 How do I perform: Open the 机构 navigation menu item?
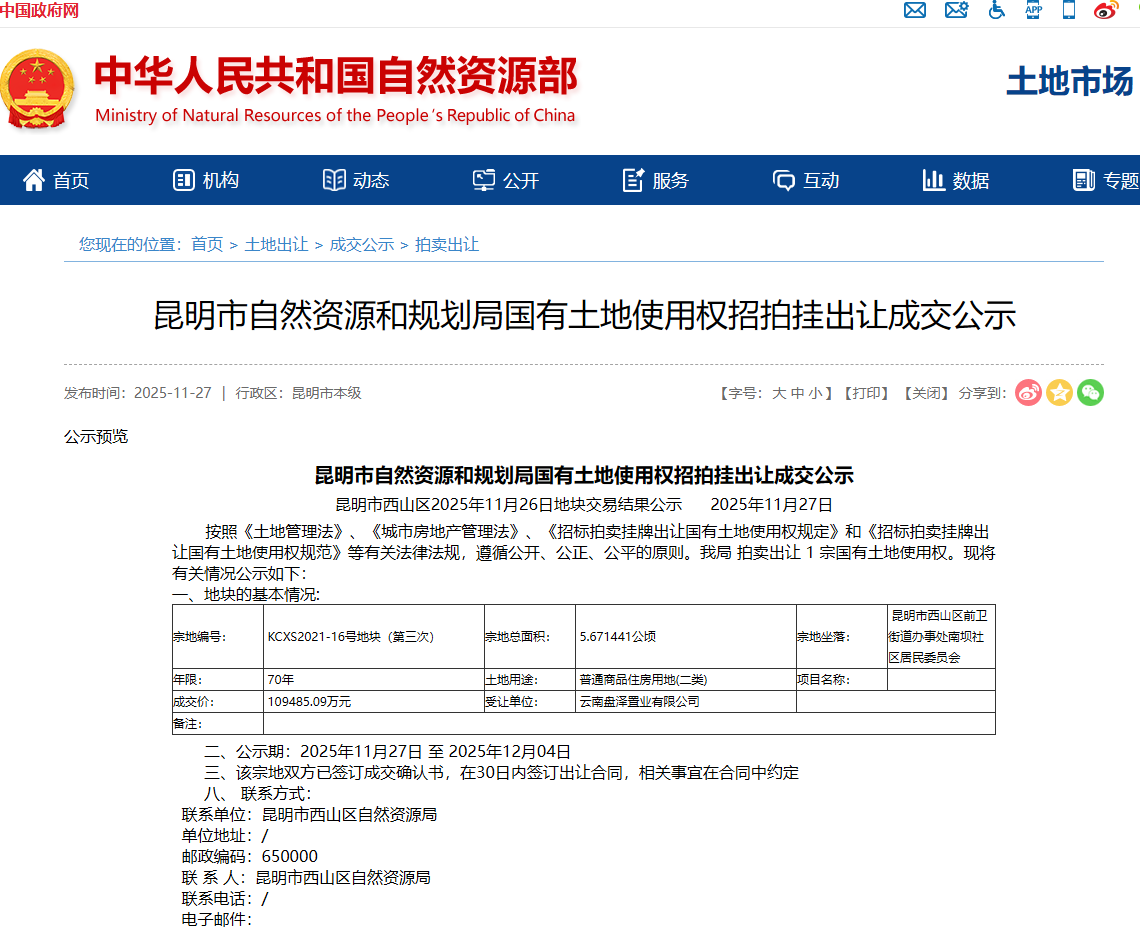click(207, 180)
